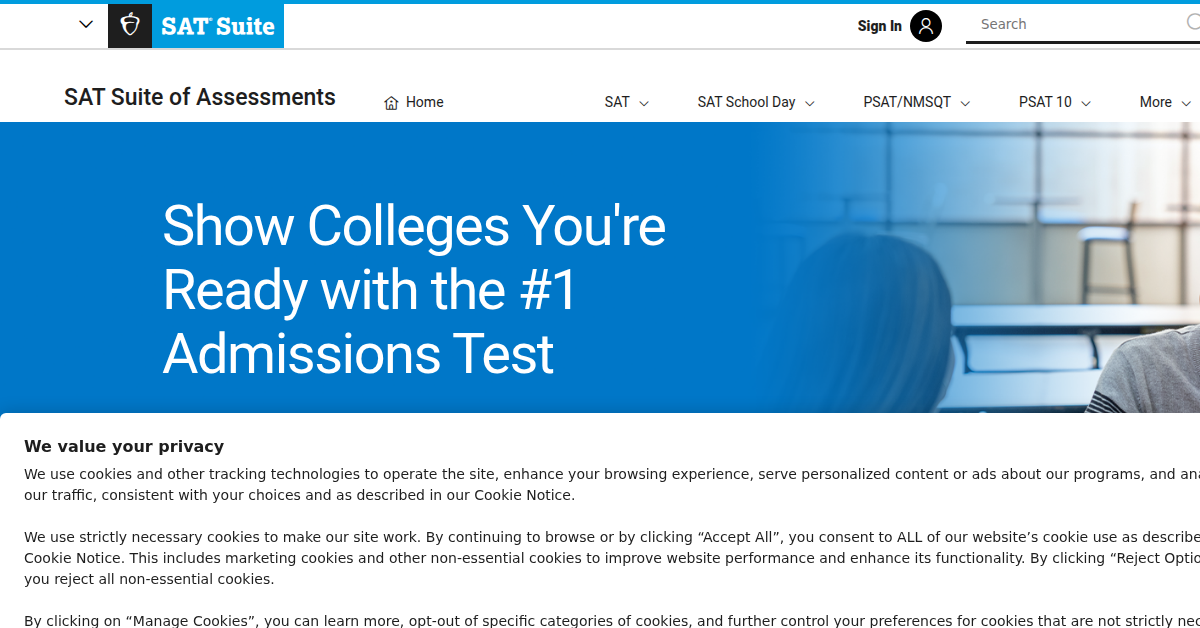Open Cookie Notice link in first paragraph

click(x=524, y=495)
